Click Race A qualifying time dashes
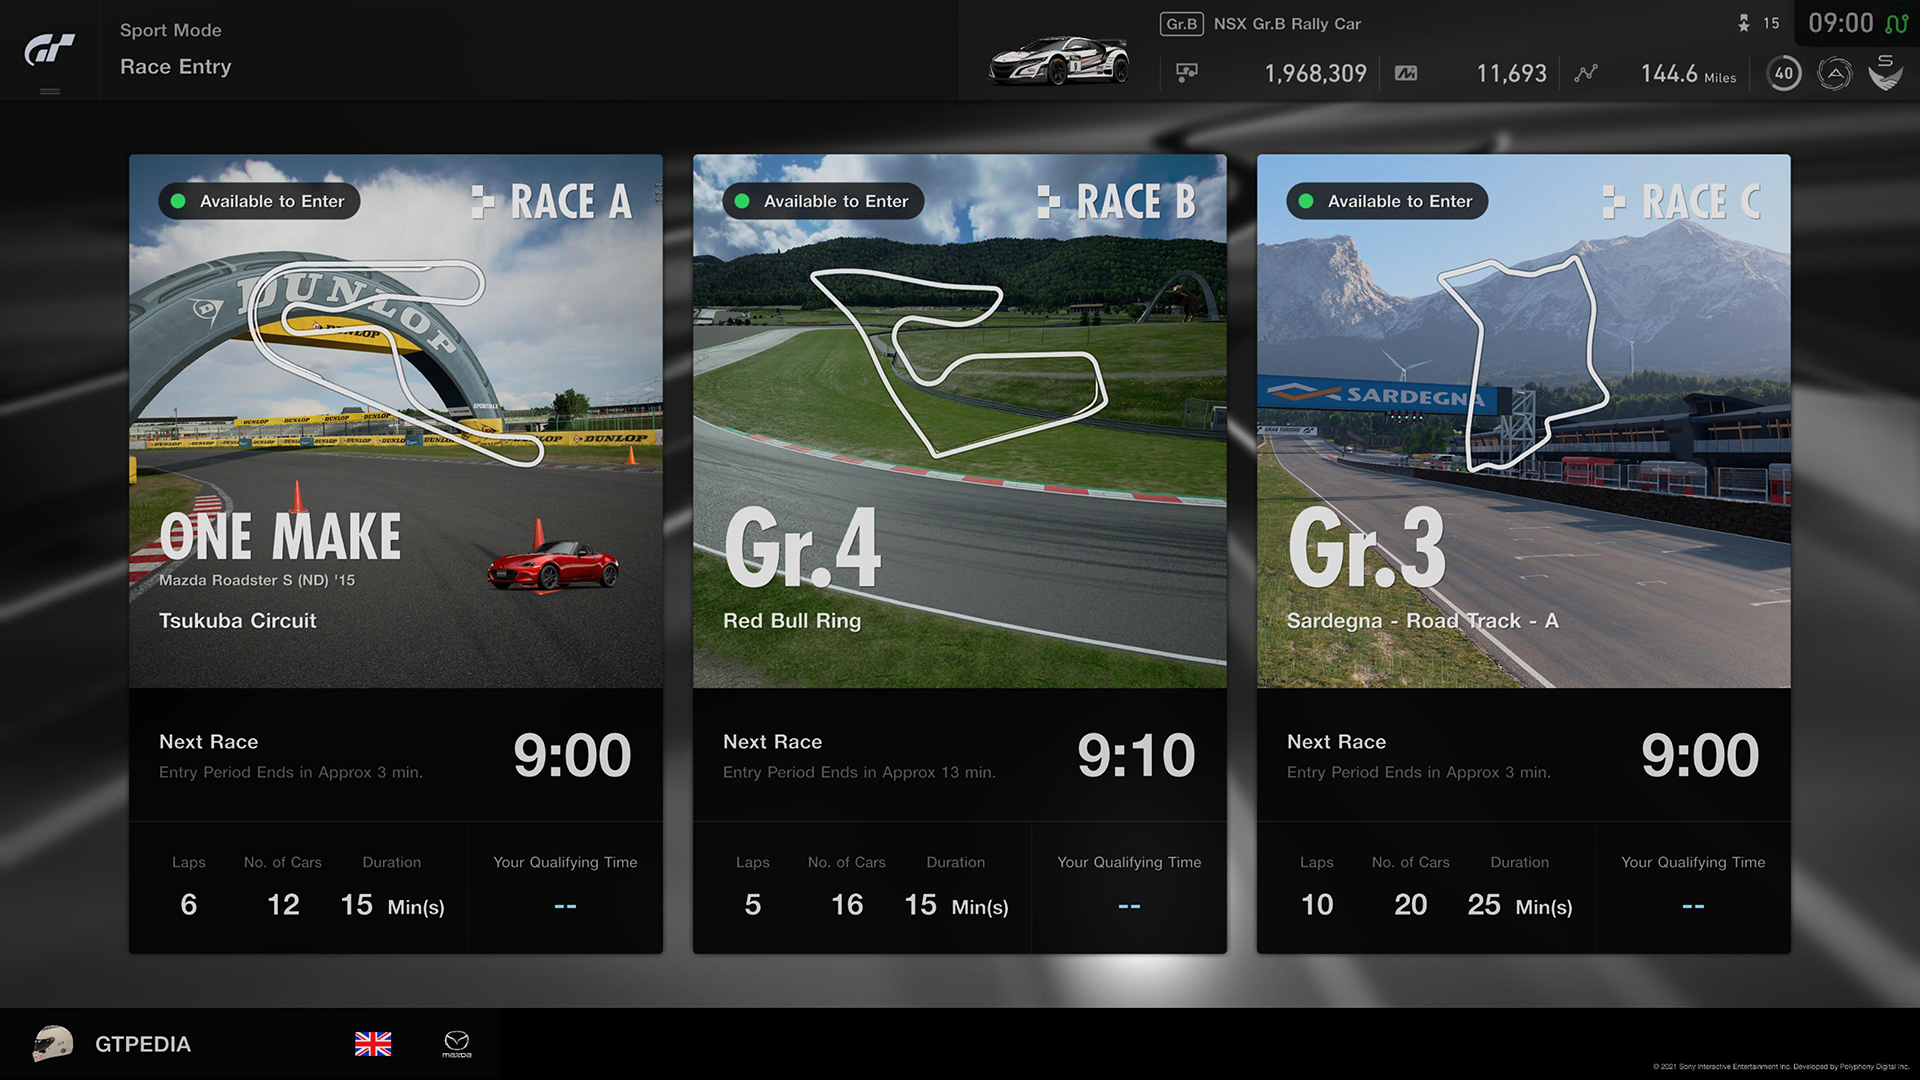 (x=565, y=906)
